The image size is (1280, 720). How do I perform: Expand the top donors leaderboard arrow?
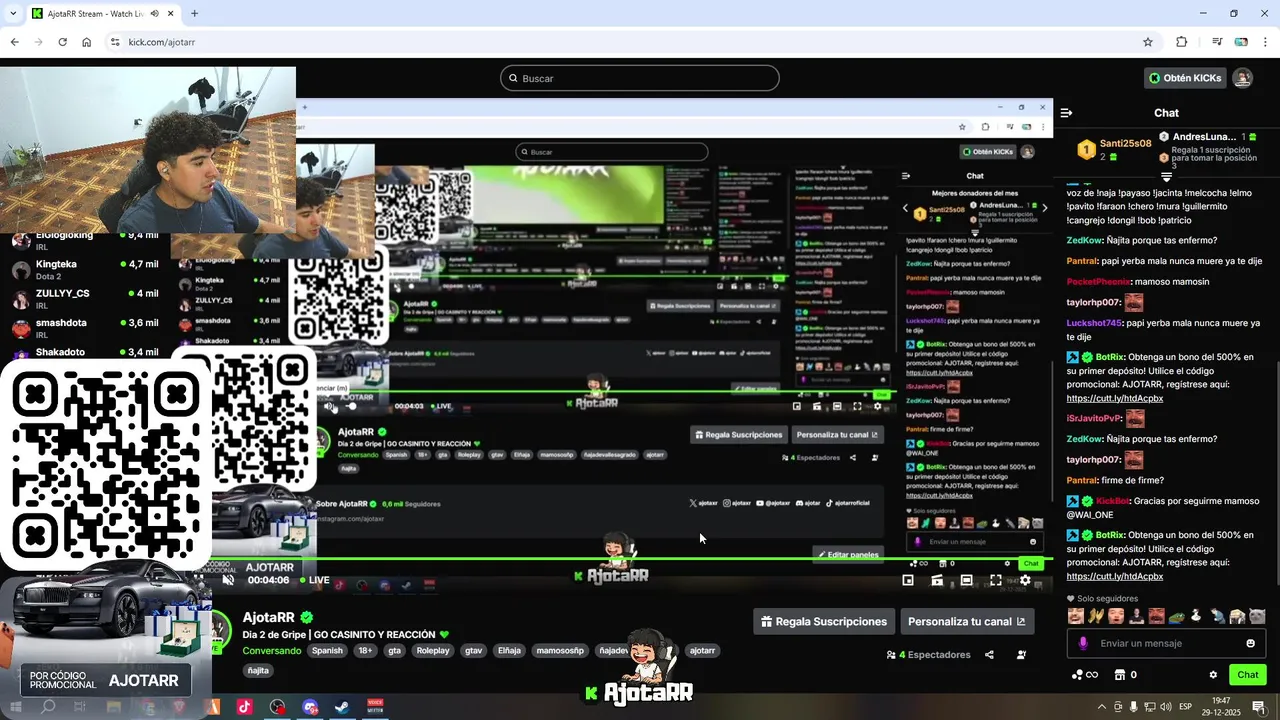1166,177
